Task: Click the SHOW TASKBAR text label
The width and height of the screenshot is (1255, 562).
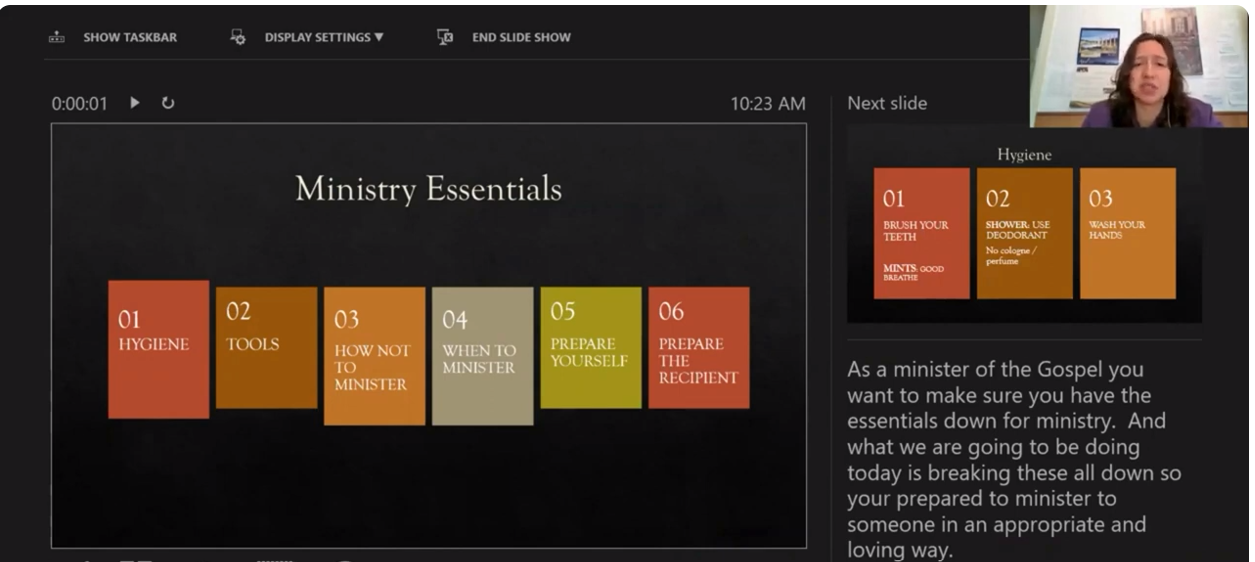Action: (130, 38)
